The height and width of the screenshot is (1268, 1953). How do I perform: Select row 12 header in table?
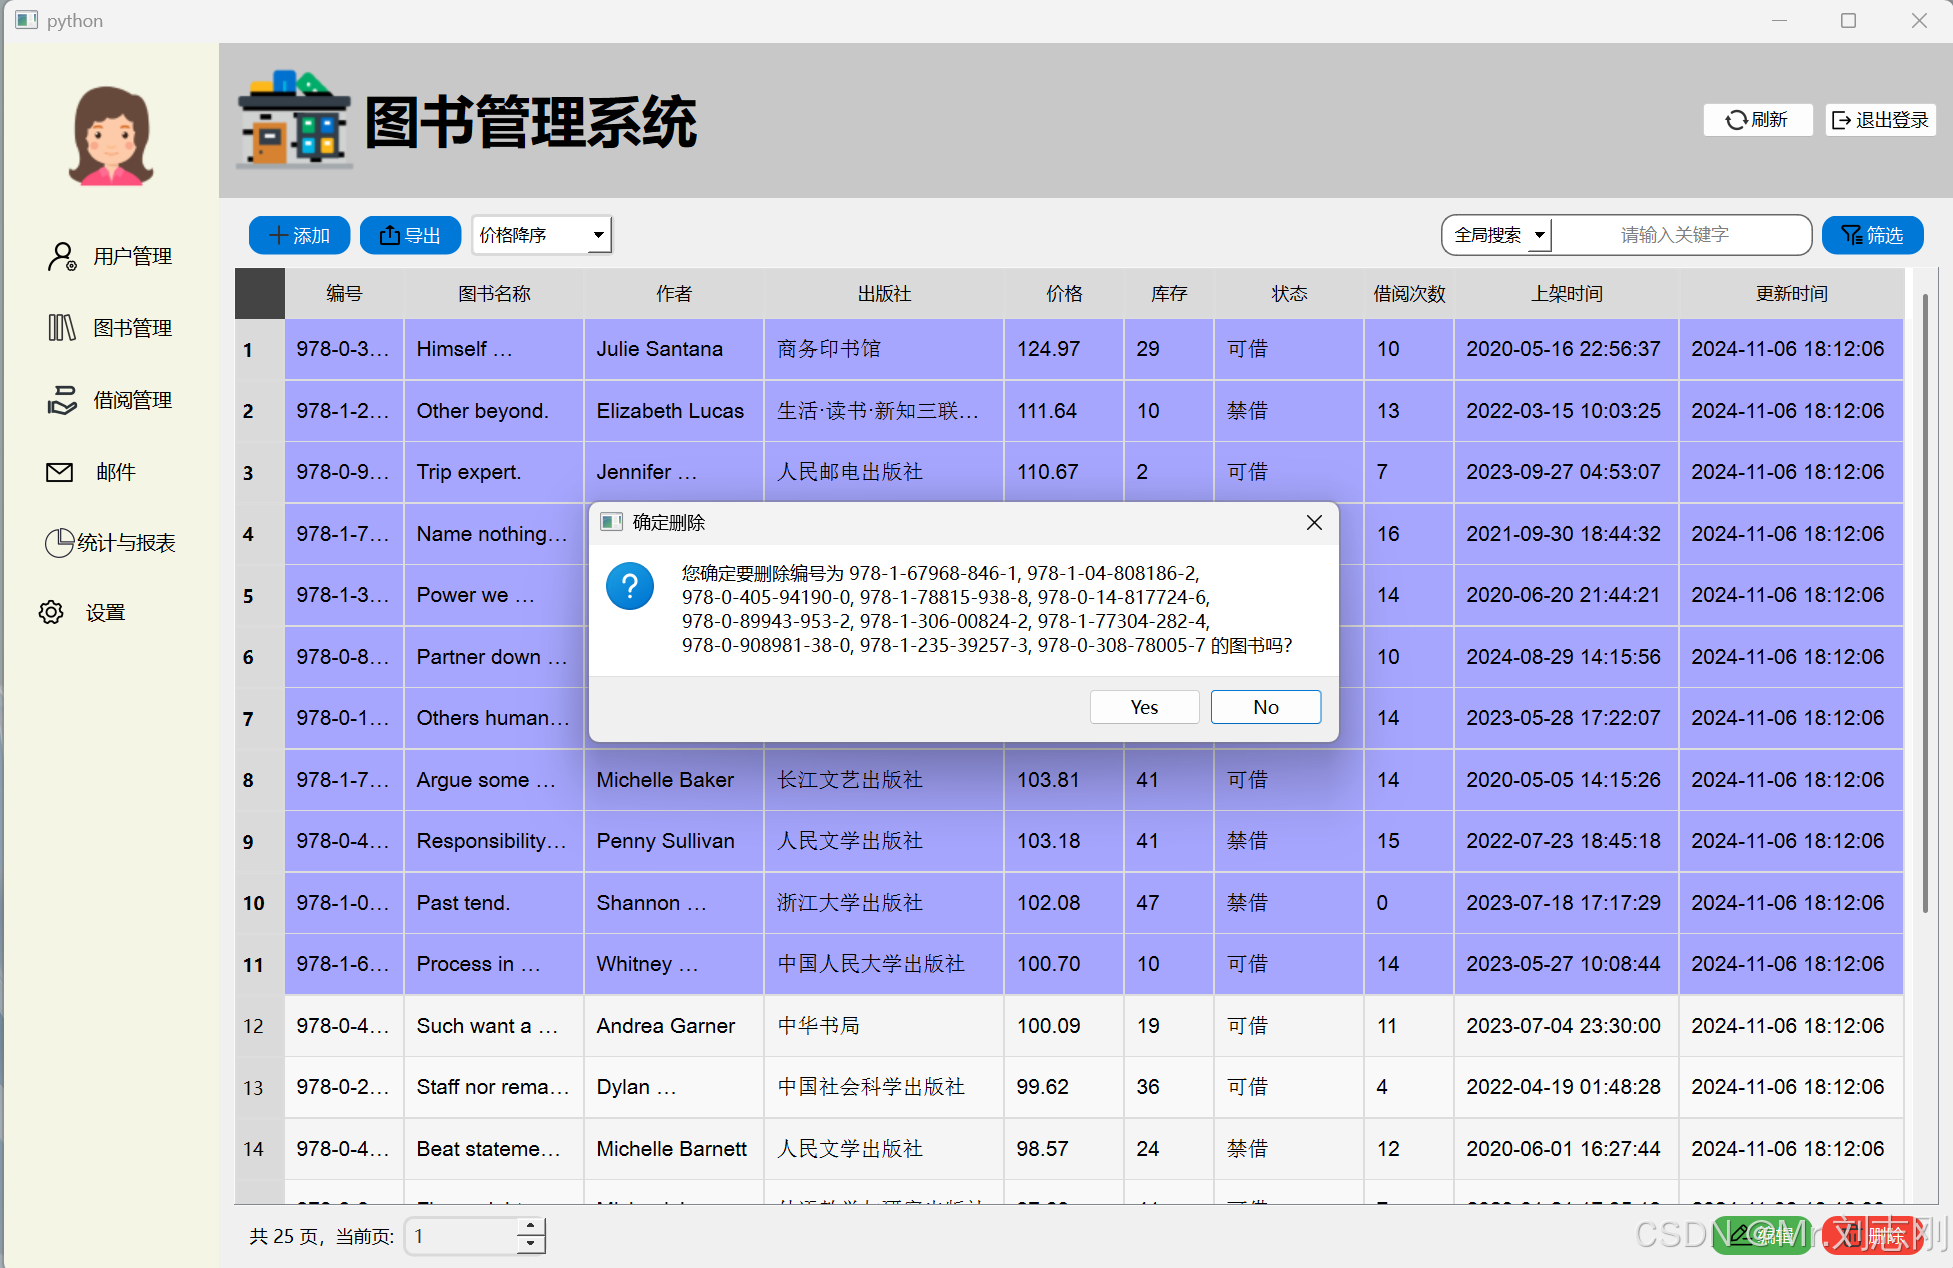(254, 1026)
